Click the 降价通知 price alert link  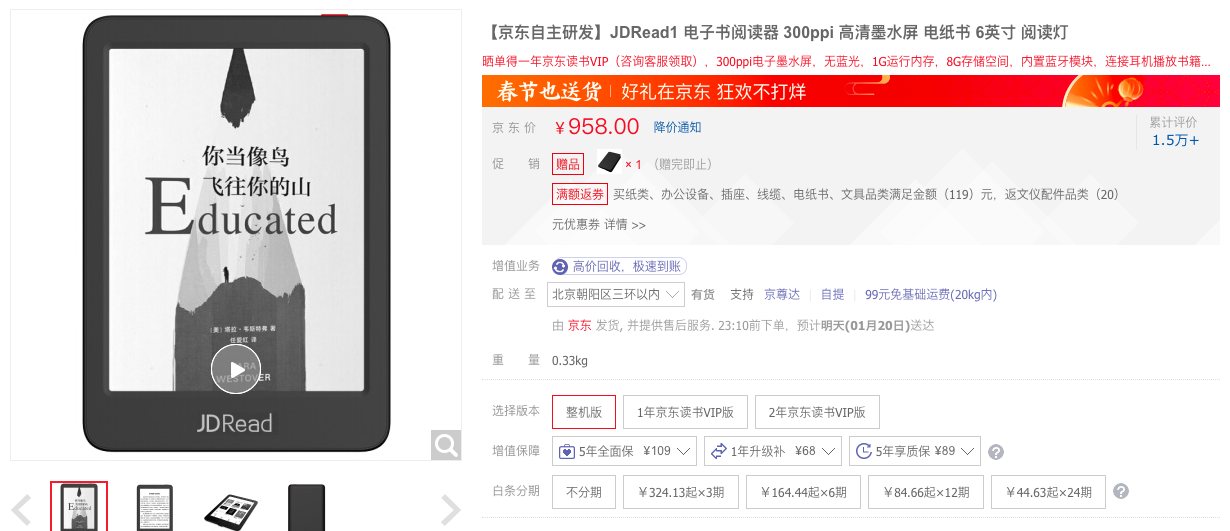coord(677,127)
